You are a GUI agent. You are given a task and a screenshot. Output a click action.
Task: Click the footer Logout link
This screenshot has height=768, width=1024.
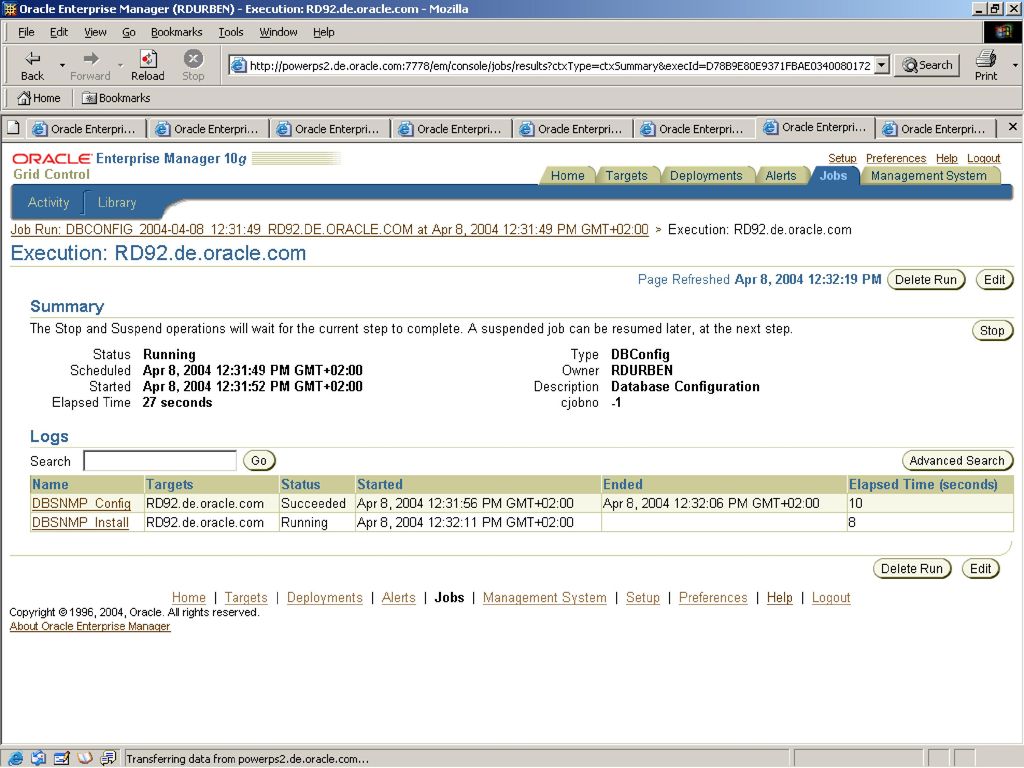tap(831, 598)
